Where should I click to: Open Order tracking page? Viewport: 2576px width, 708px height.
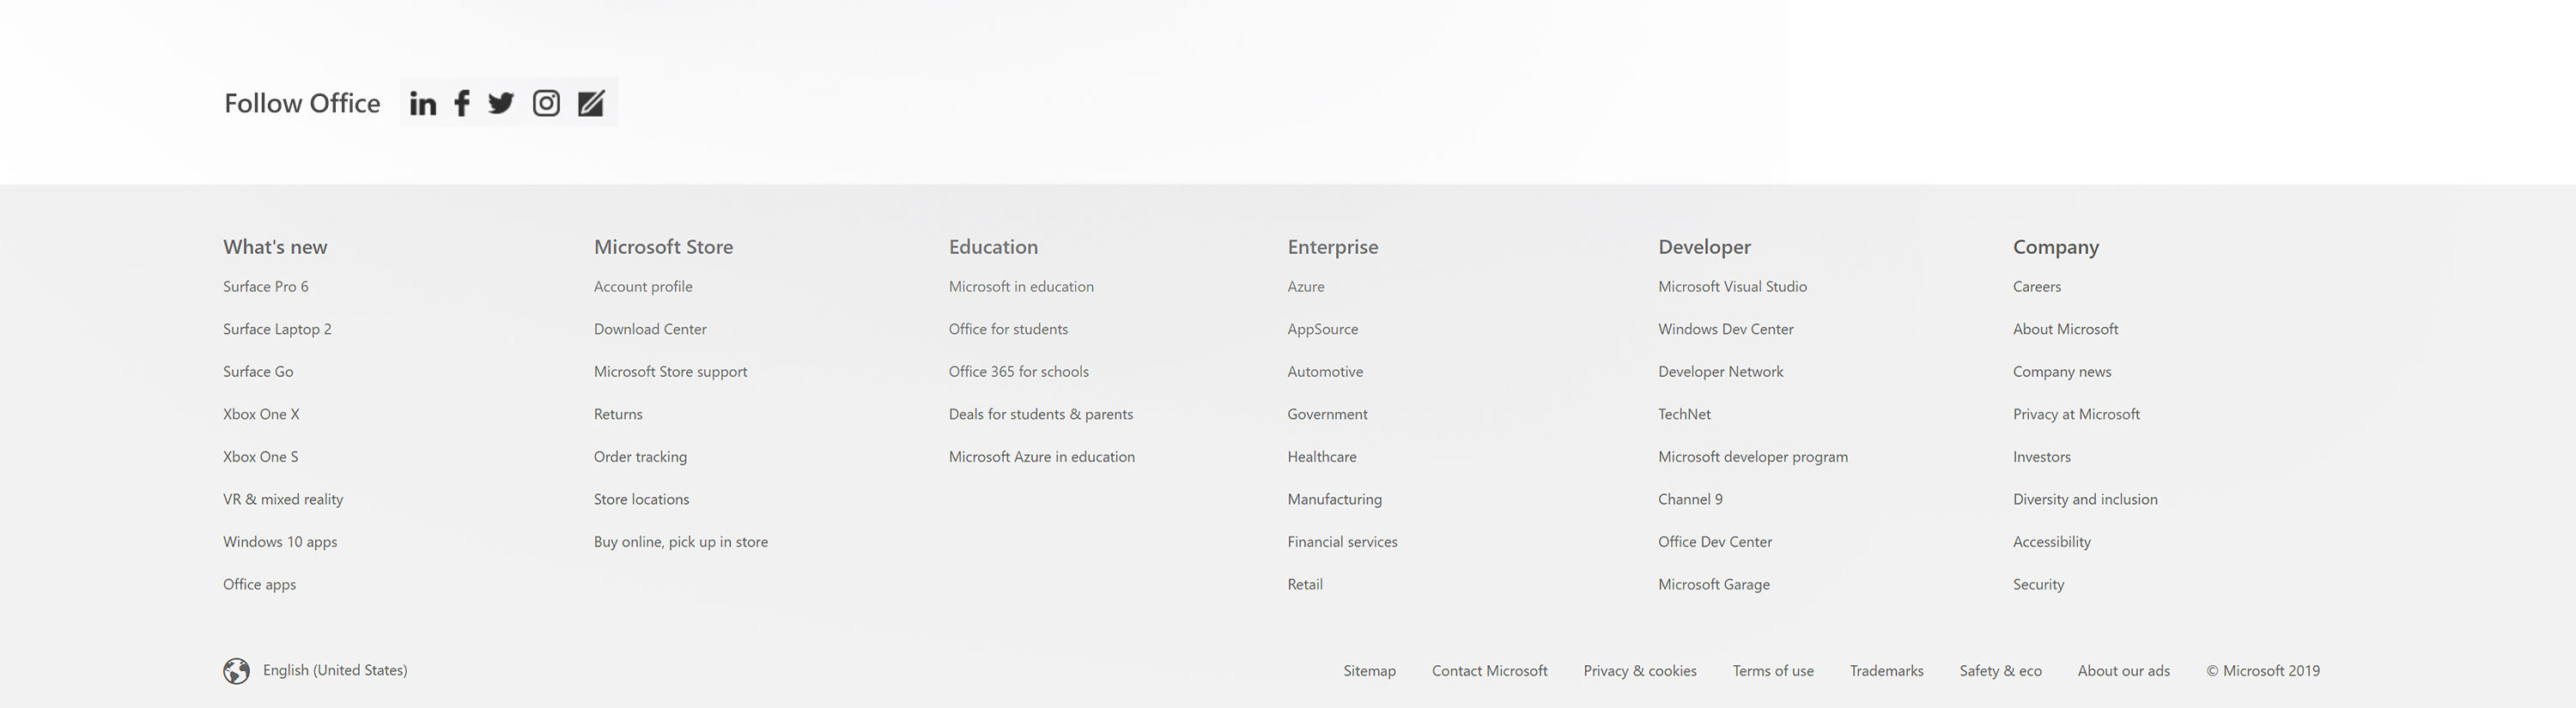tap(640, 456)
